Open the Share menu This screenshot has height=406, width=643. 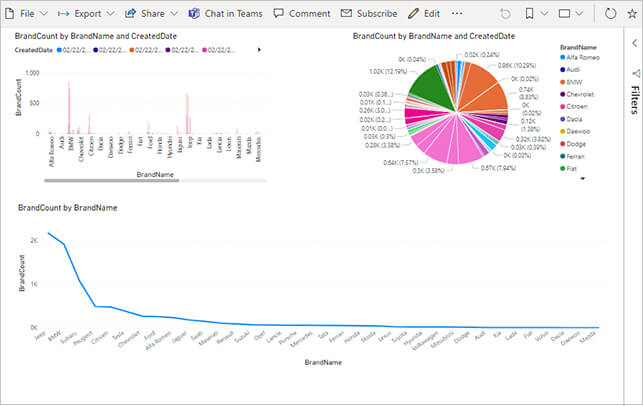(x=151, y=14)
